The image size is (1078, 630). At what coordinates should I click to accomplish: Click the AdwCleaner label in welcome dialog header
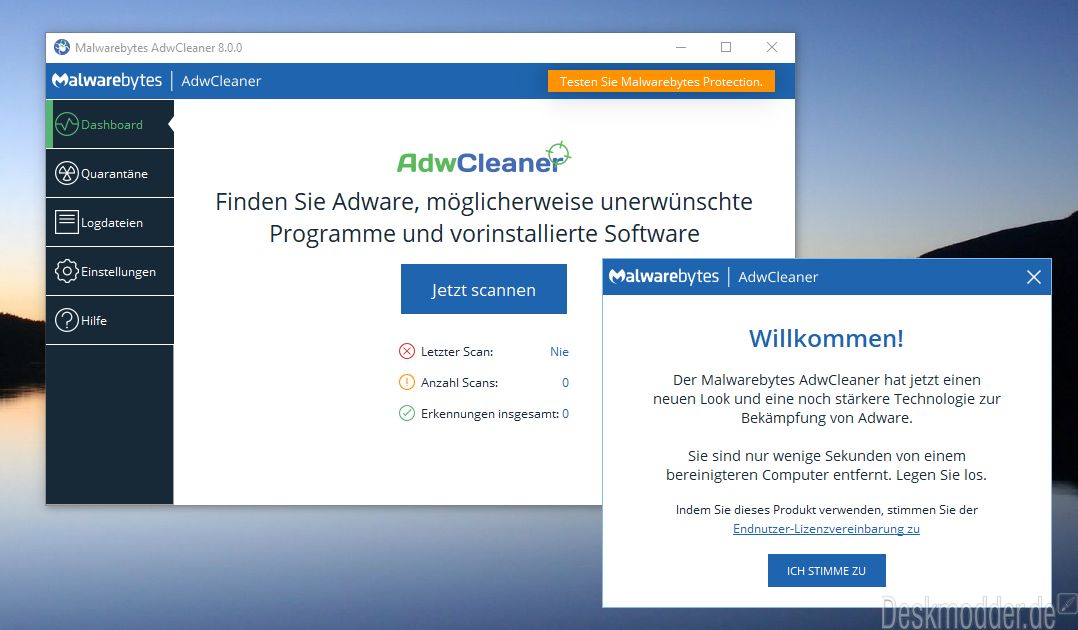[778, 277]
